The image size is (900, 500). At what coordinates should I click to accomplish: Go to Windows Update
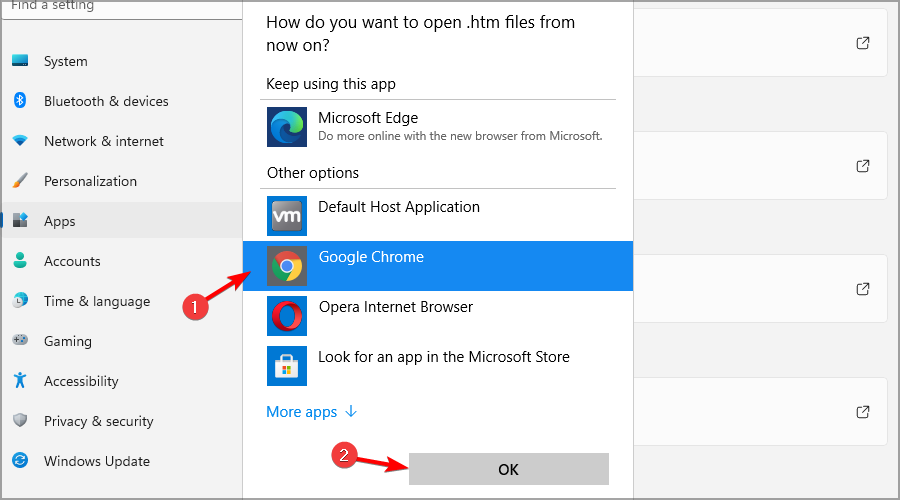click(x=122, y=461)
